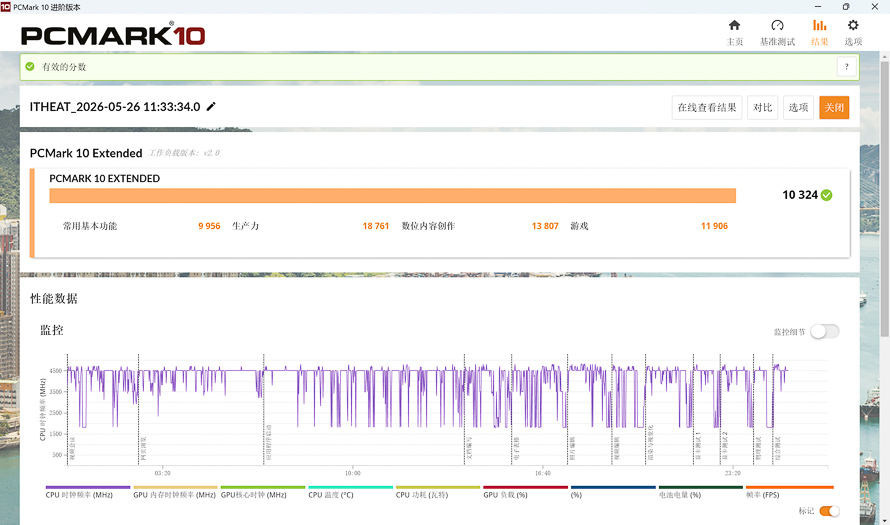The width and height of the screenshot is (890, 525).
Task: Click the orange 关闭 close button
Action: (834, 107)
